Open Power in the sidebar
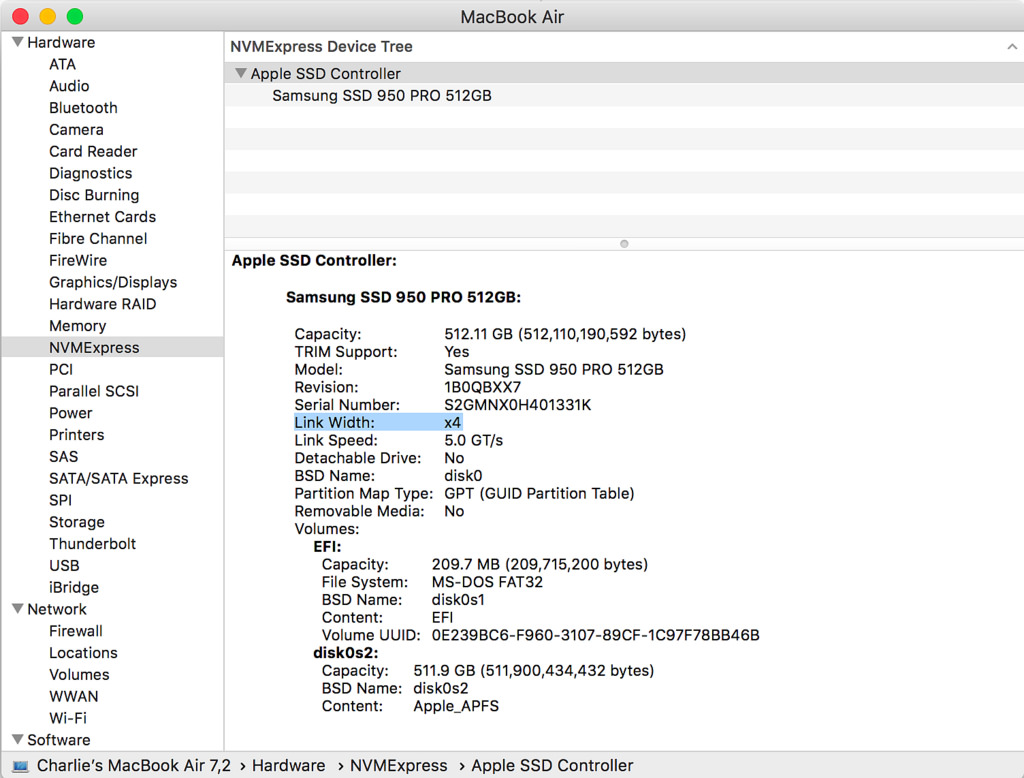This screenshot has width=1024, height=778. pyautogui.click(x=71, y=413)
